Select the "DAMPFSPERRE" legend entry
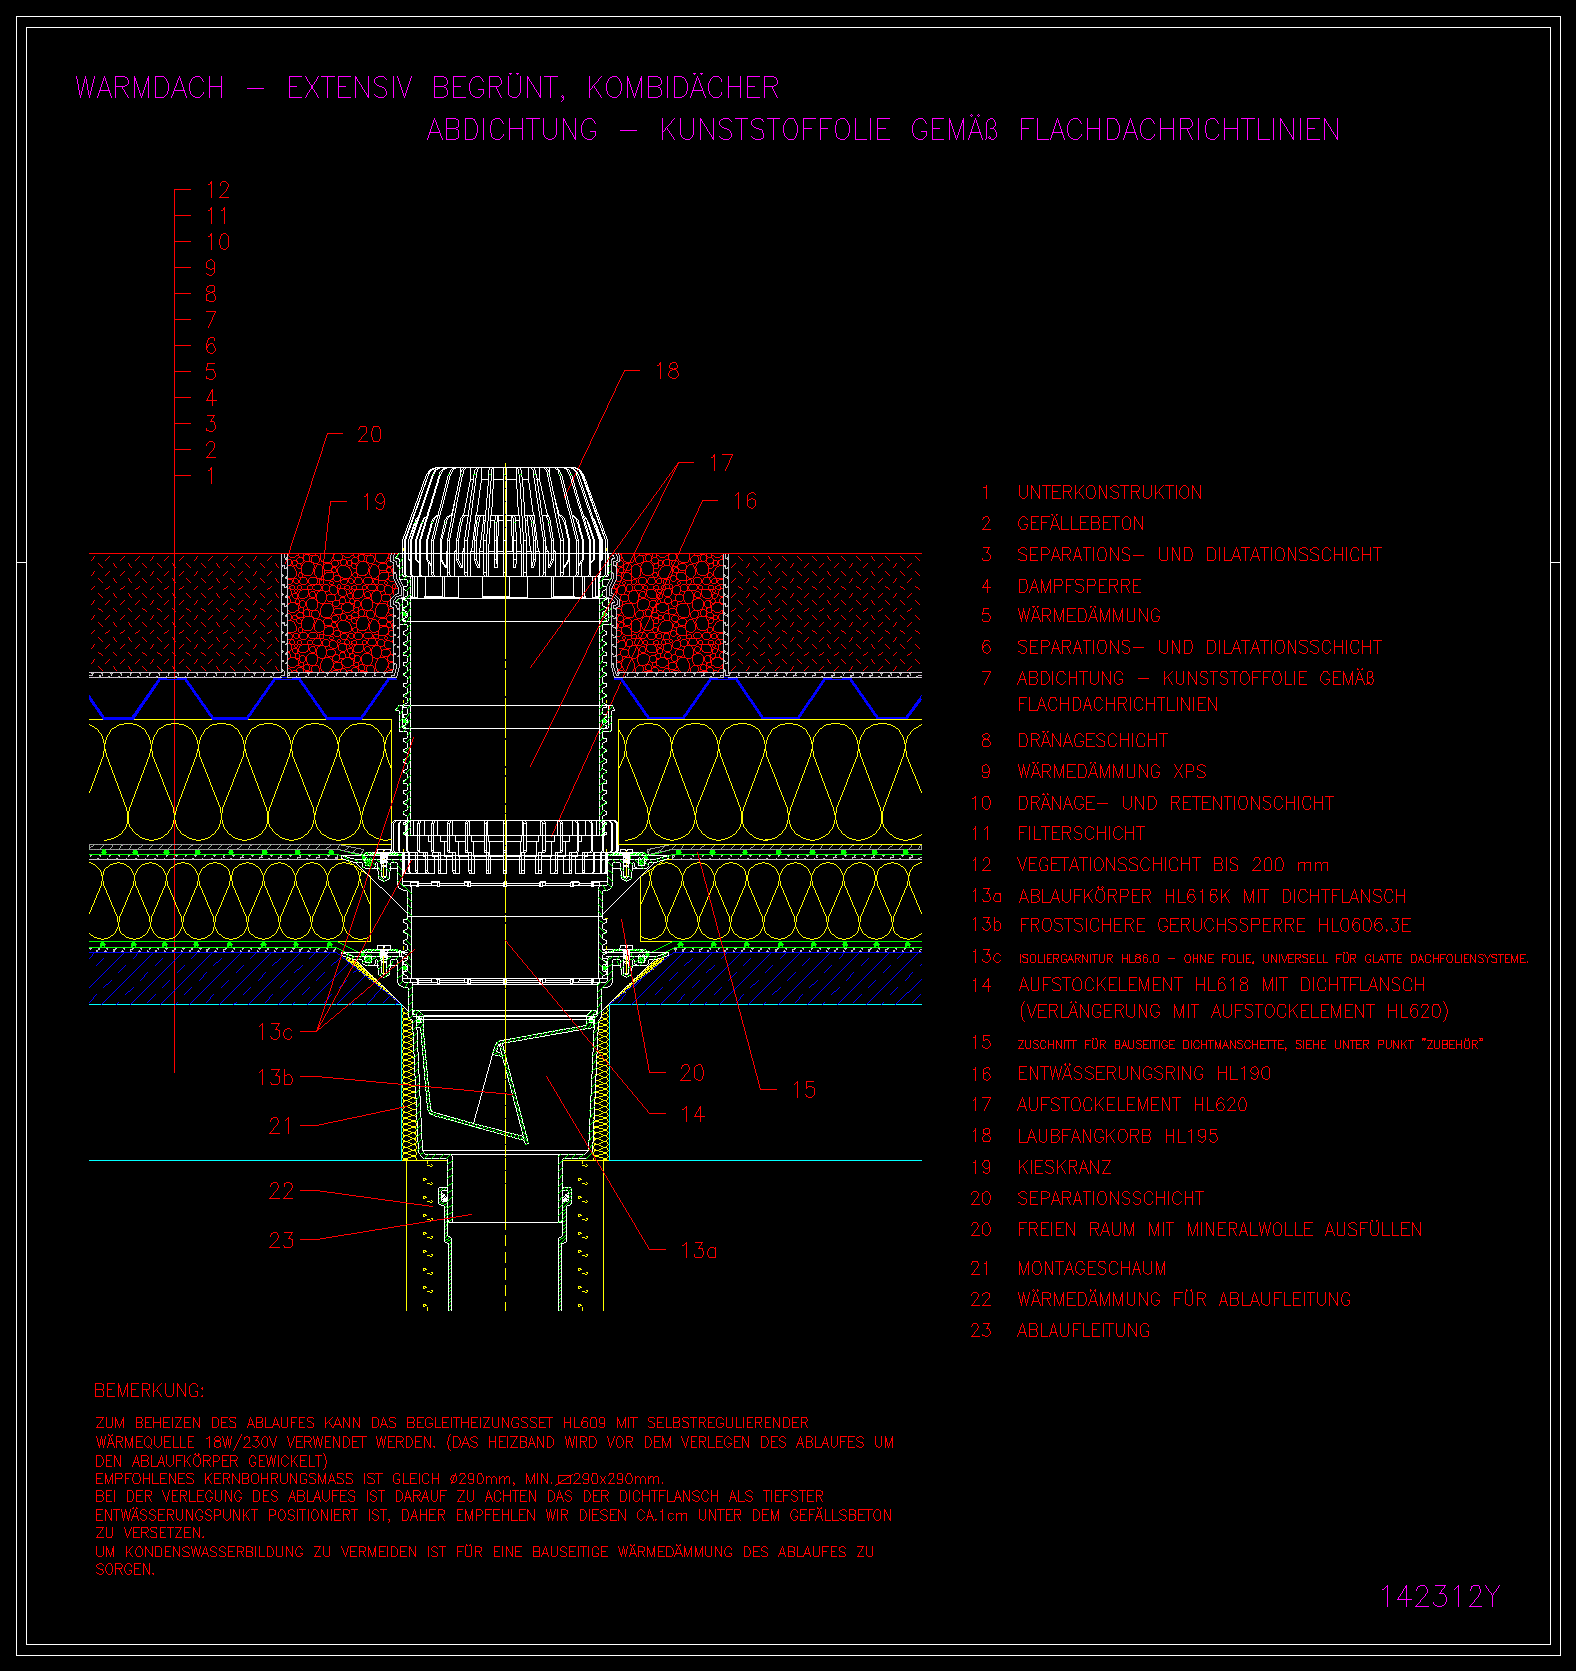Image resolution: width=1576 pixels, height=1671 pixels. (1079, 586)
